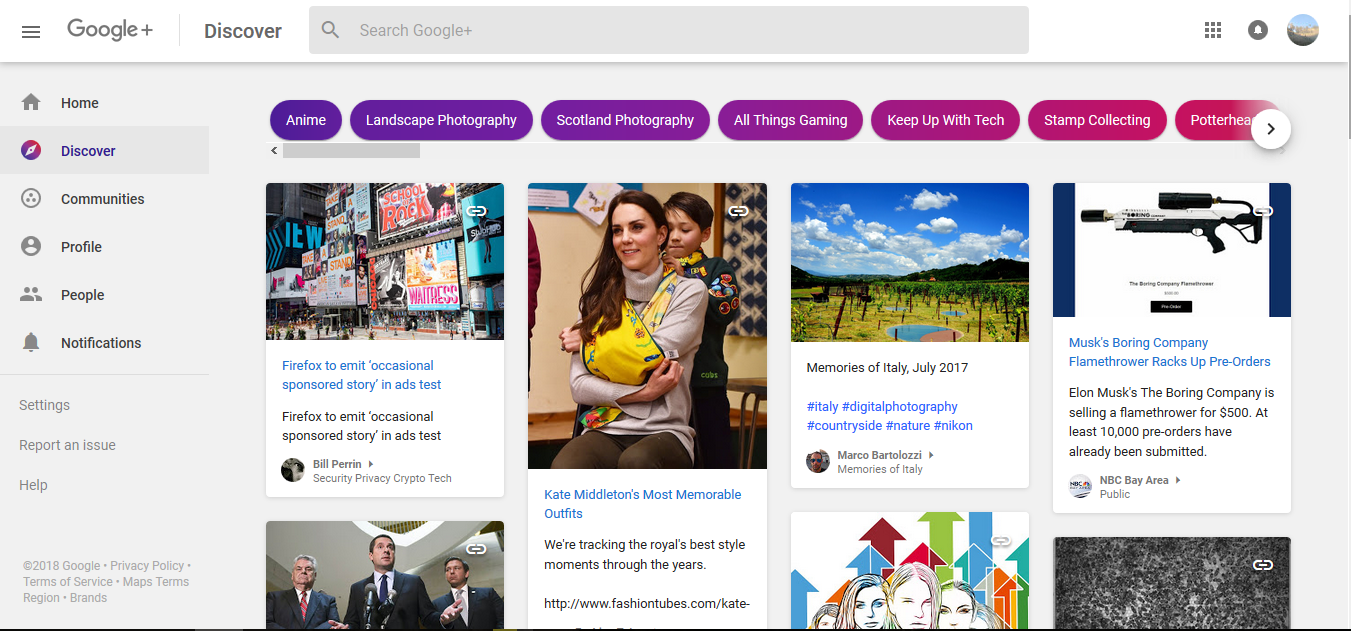Click the search magnifier icon
Screen dimensions: 1351x631
point(331,30)
